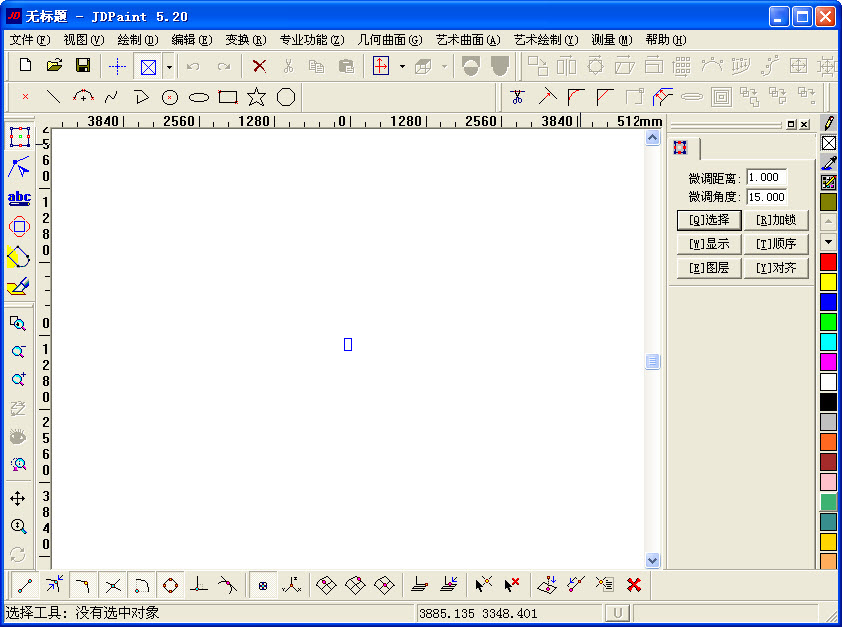Select the Arc drawing tool
This screenshot has width=842, height=627.
[82, 96]
